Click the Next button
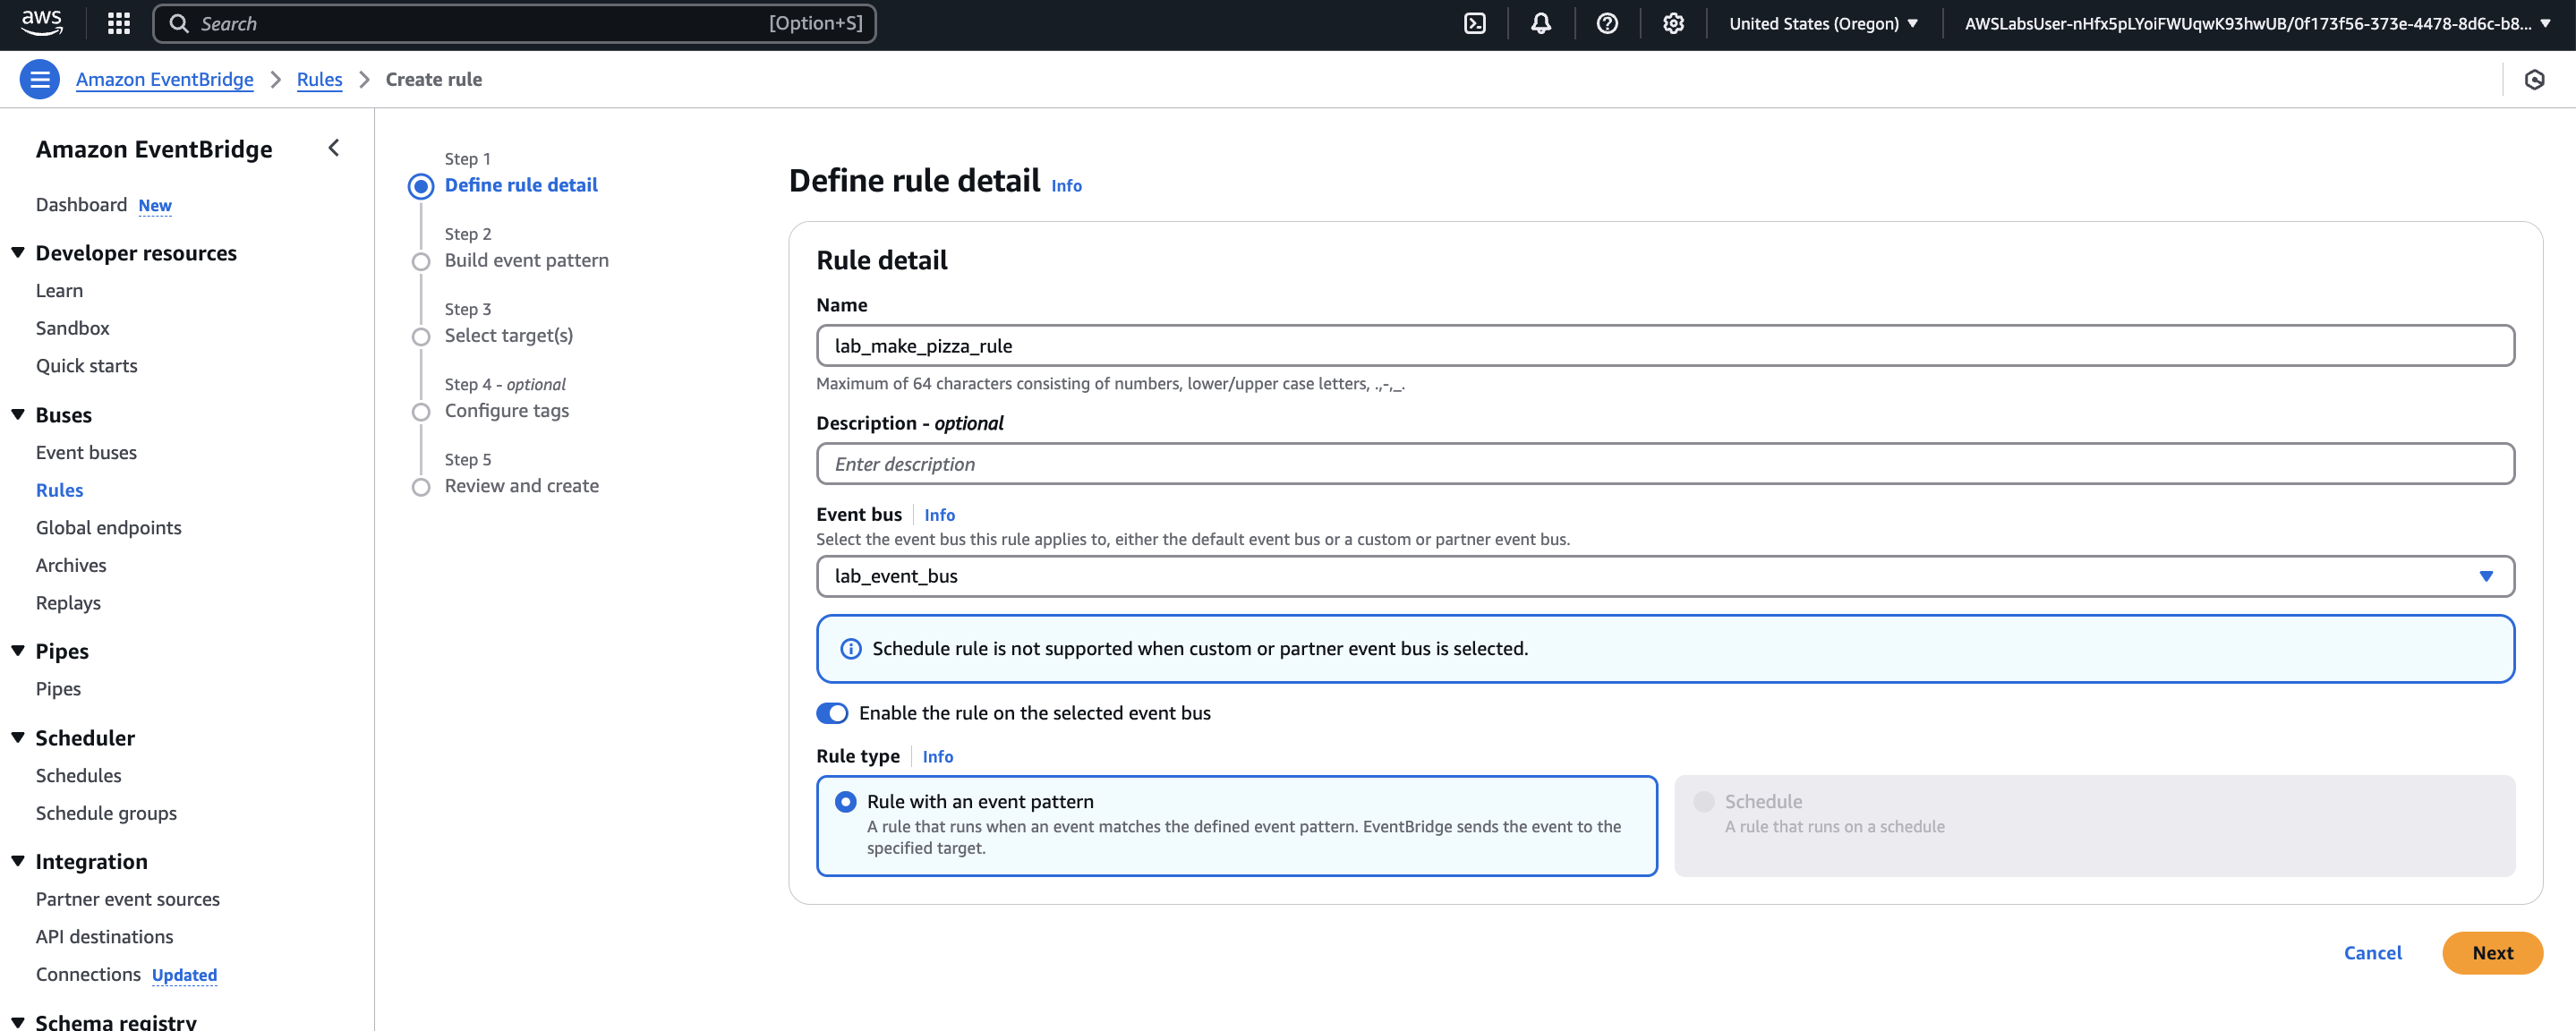Screen dimensions: 2576x1031 2491,952
